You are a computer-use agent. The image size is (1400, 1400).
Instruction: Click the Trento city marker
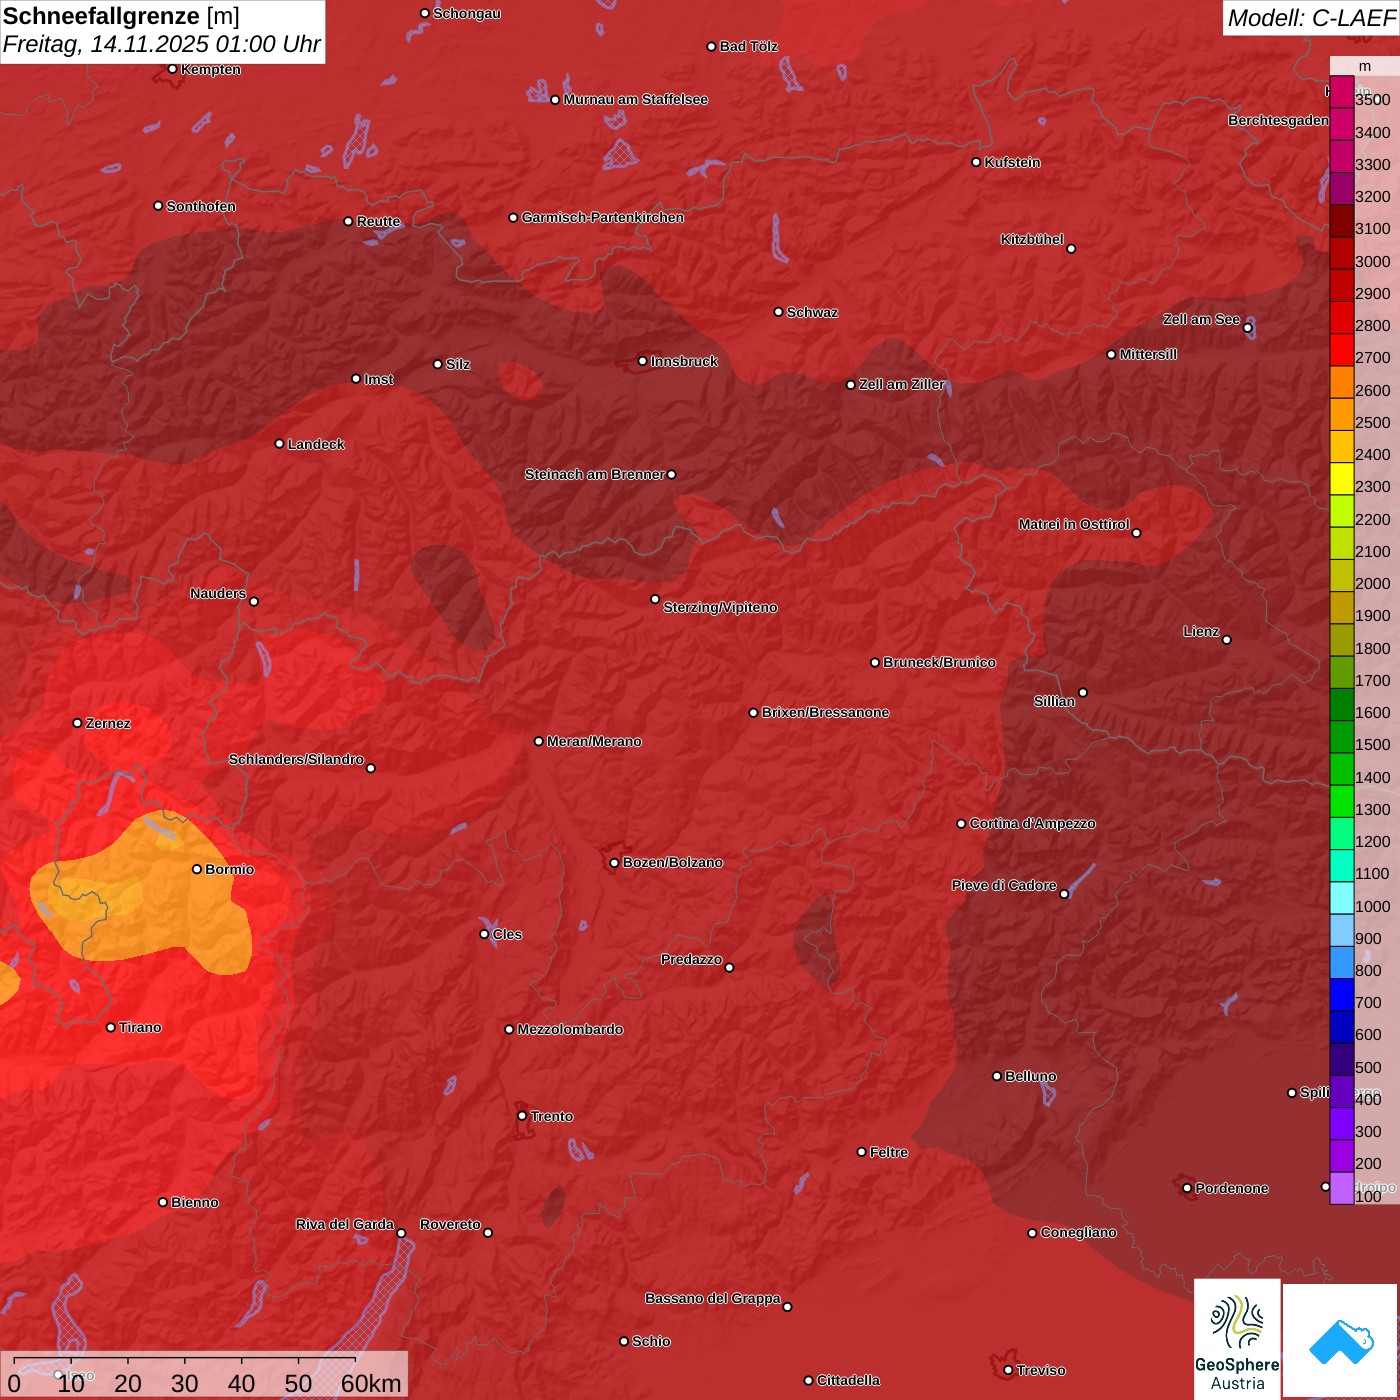[x=522, y=1116]
